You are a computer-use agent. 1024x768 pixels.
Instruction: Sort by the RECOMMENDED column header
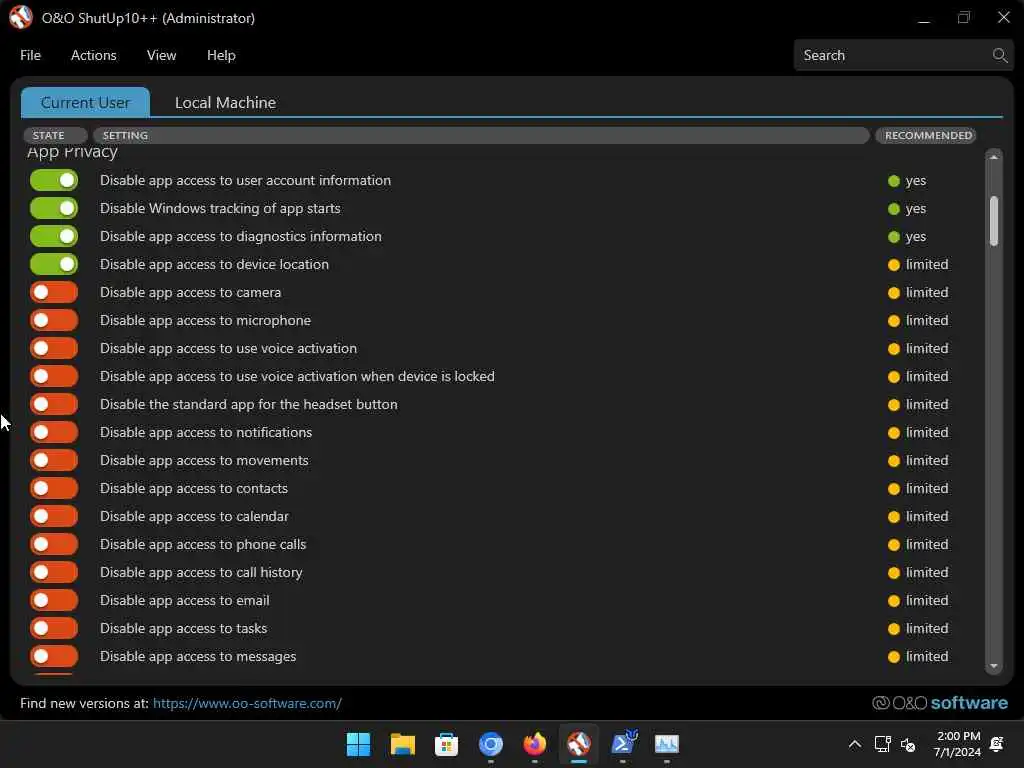click(x=925, y=135)
